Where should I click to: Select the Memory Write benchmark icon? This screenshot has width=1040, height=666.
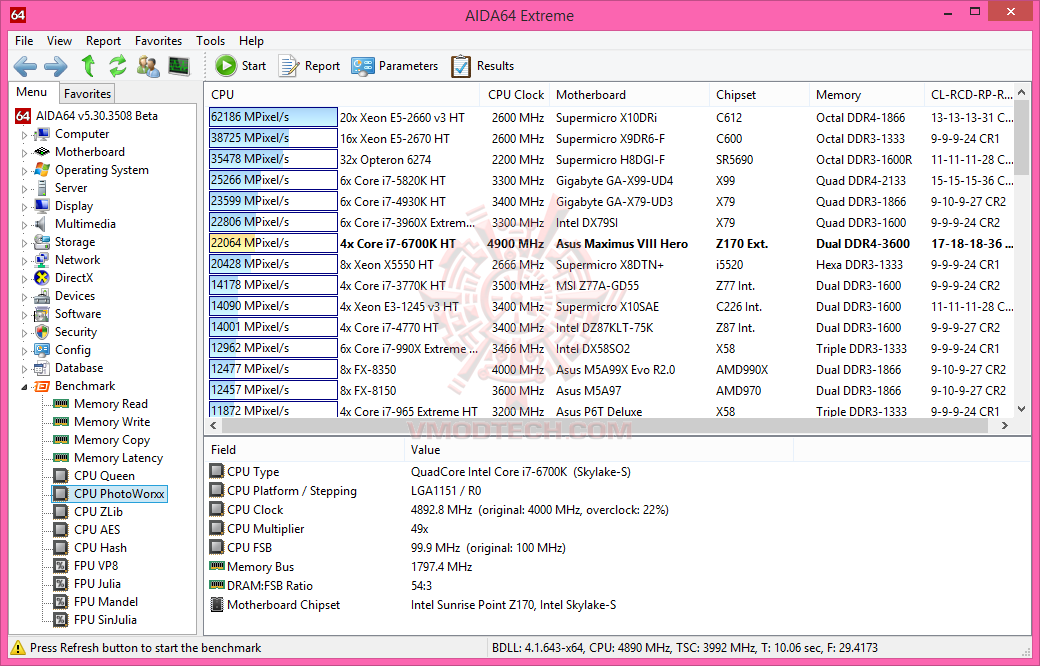pyautogui.click(x=61, y=421)
